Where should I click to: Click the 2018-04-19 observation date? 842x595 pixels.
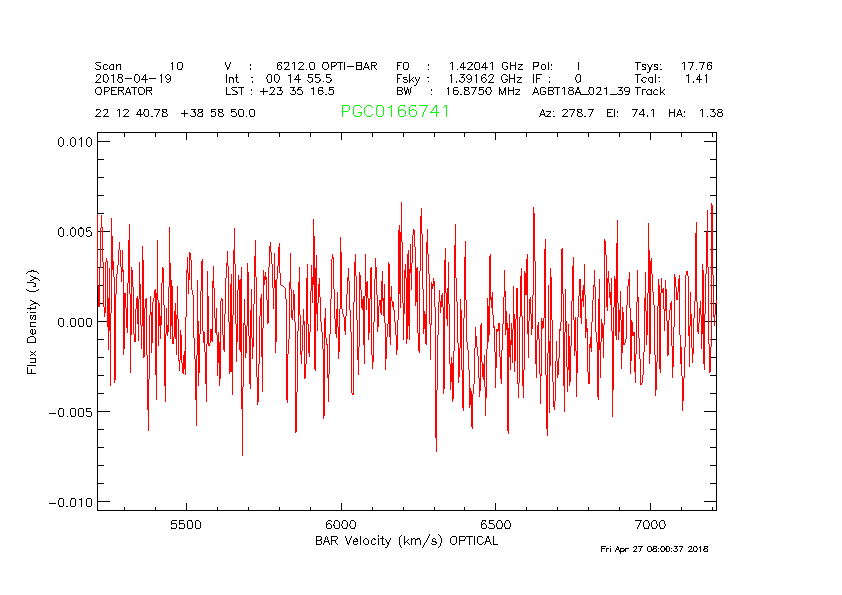133,78
